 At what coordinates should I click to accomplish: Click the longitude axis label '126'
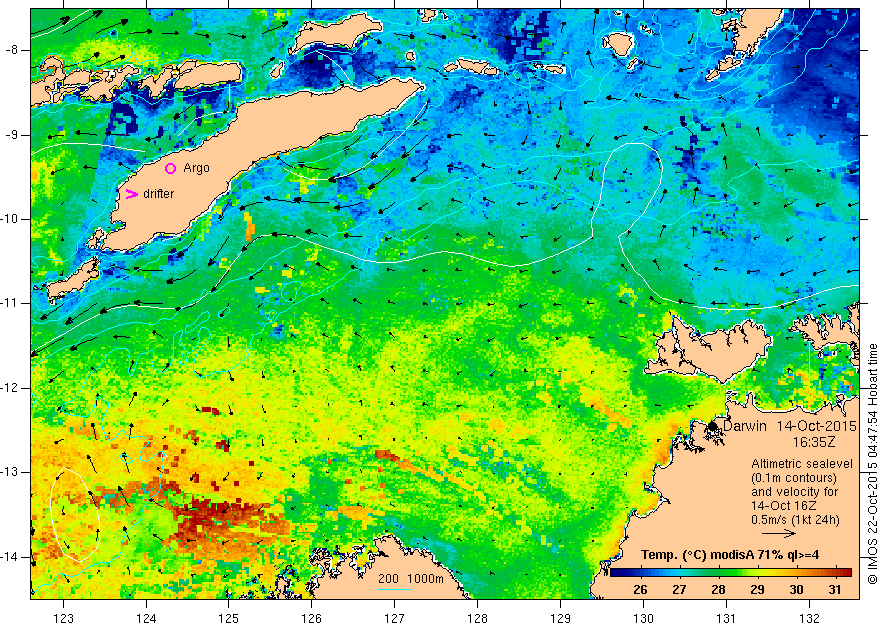pos(311,618)
